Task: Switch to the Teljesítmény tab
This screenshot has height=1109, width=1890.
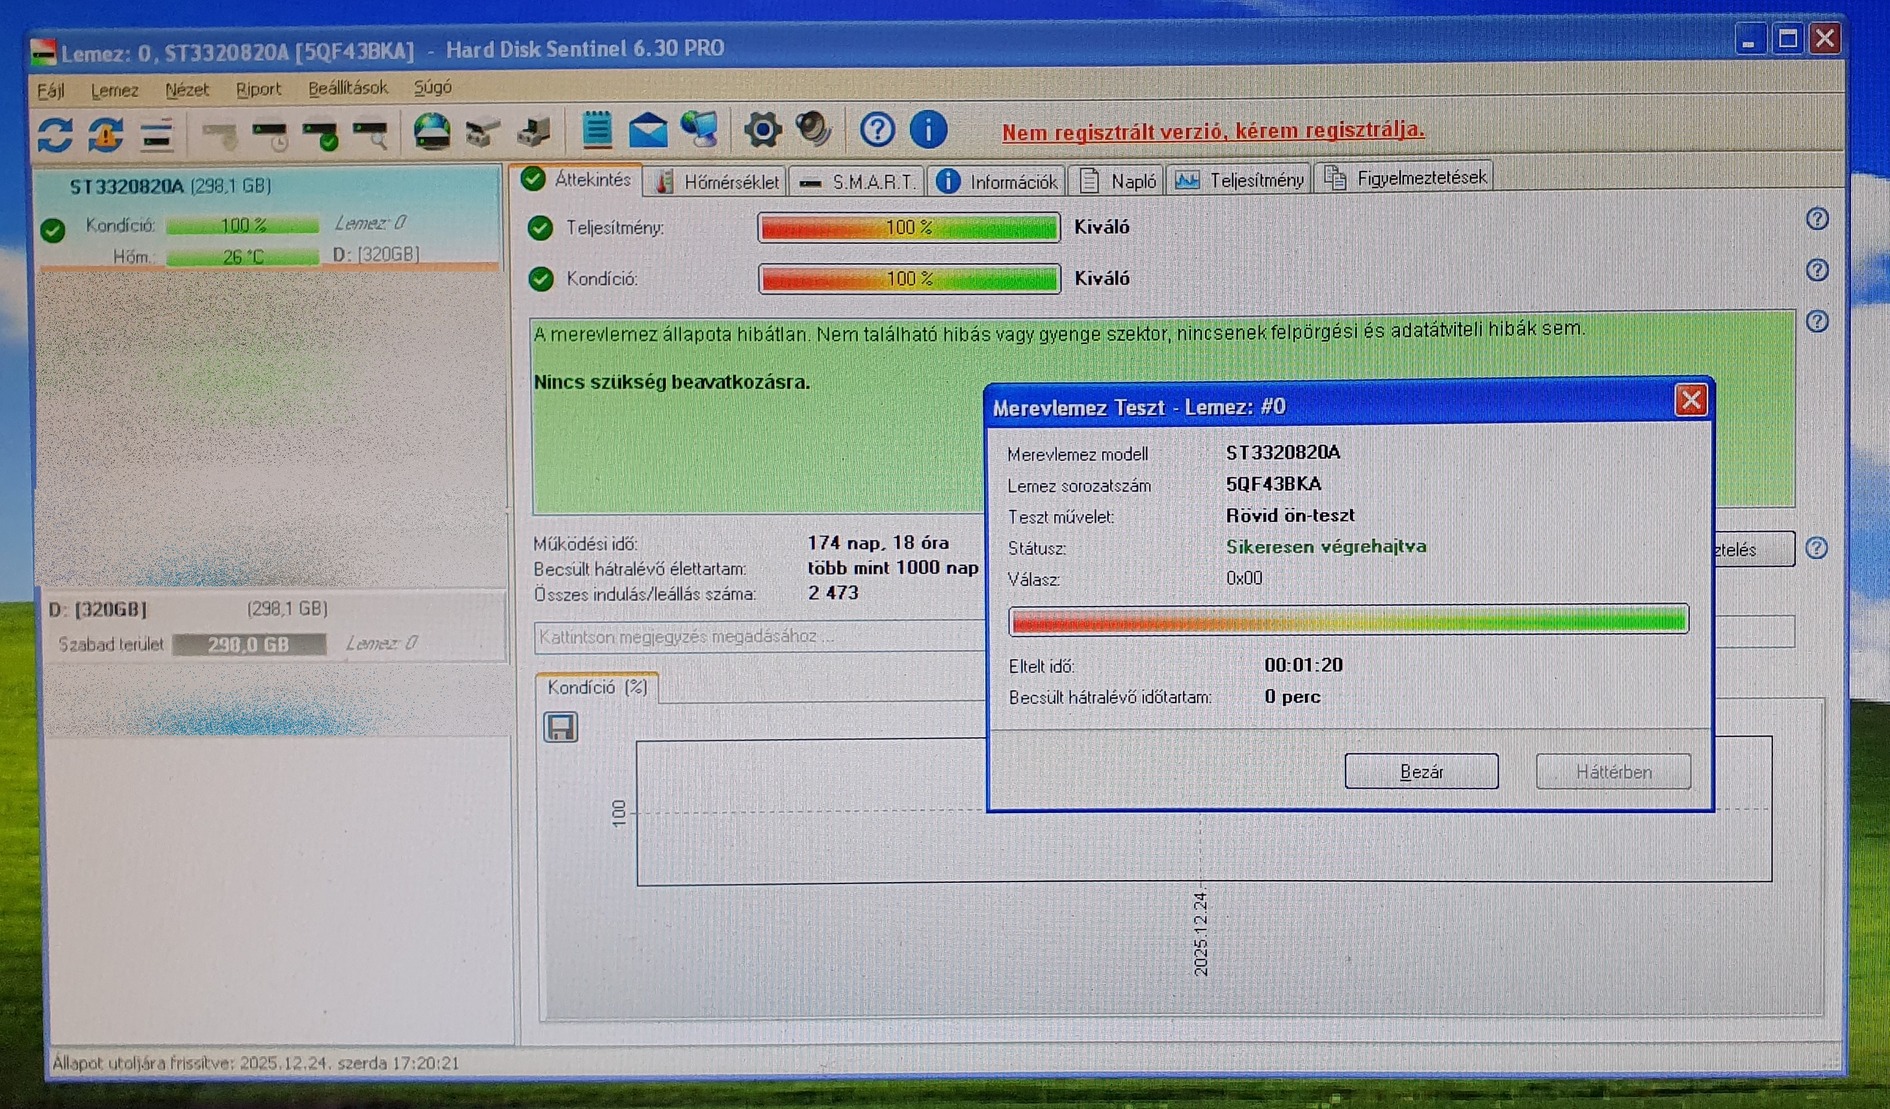Action: click(x=1240, y=180)
